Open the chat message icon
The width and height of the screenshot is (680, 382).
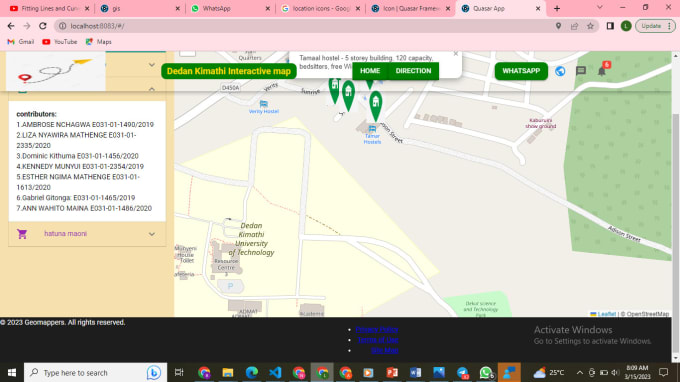(x=581, y=71)
